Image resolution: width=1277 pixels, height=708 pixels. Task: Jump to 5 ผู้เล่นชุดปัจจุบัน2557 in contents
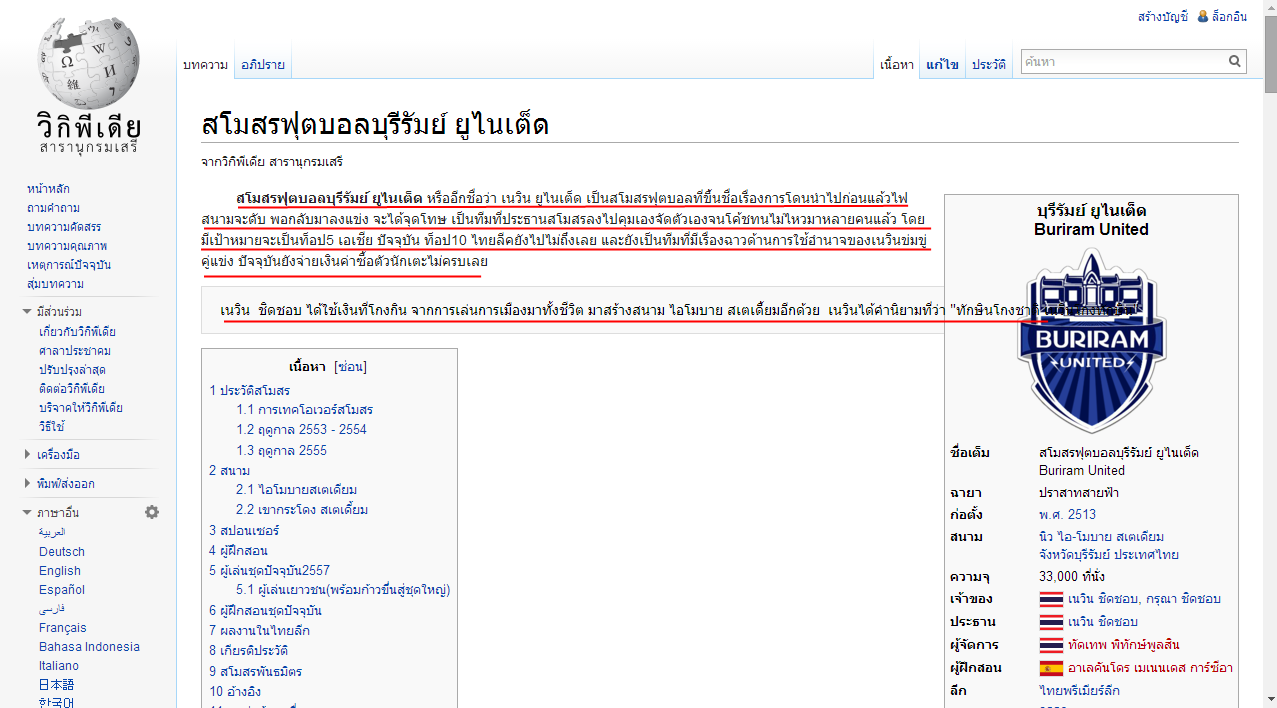coord(270,570)
